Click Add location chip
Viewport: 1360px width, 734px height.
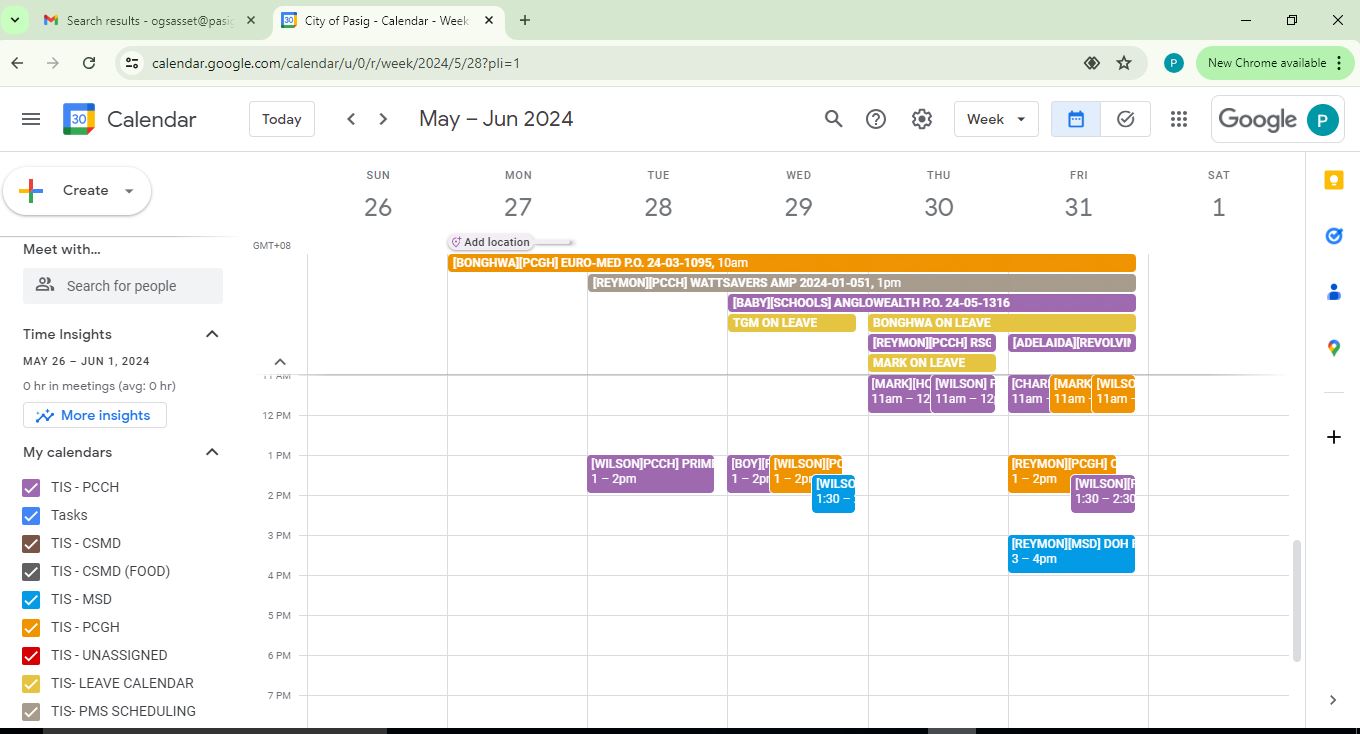click(490, 242)
